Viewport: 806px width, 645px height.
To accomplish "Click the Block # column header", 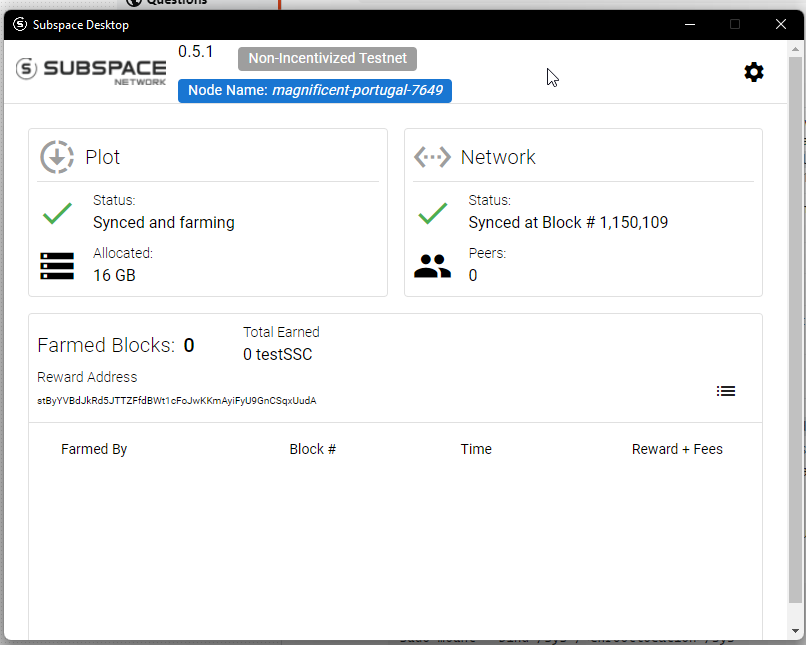I will click(x=312, y=448).
